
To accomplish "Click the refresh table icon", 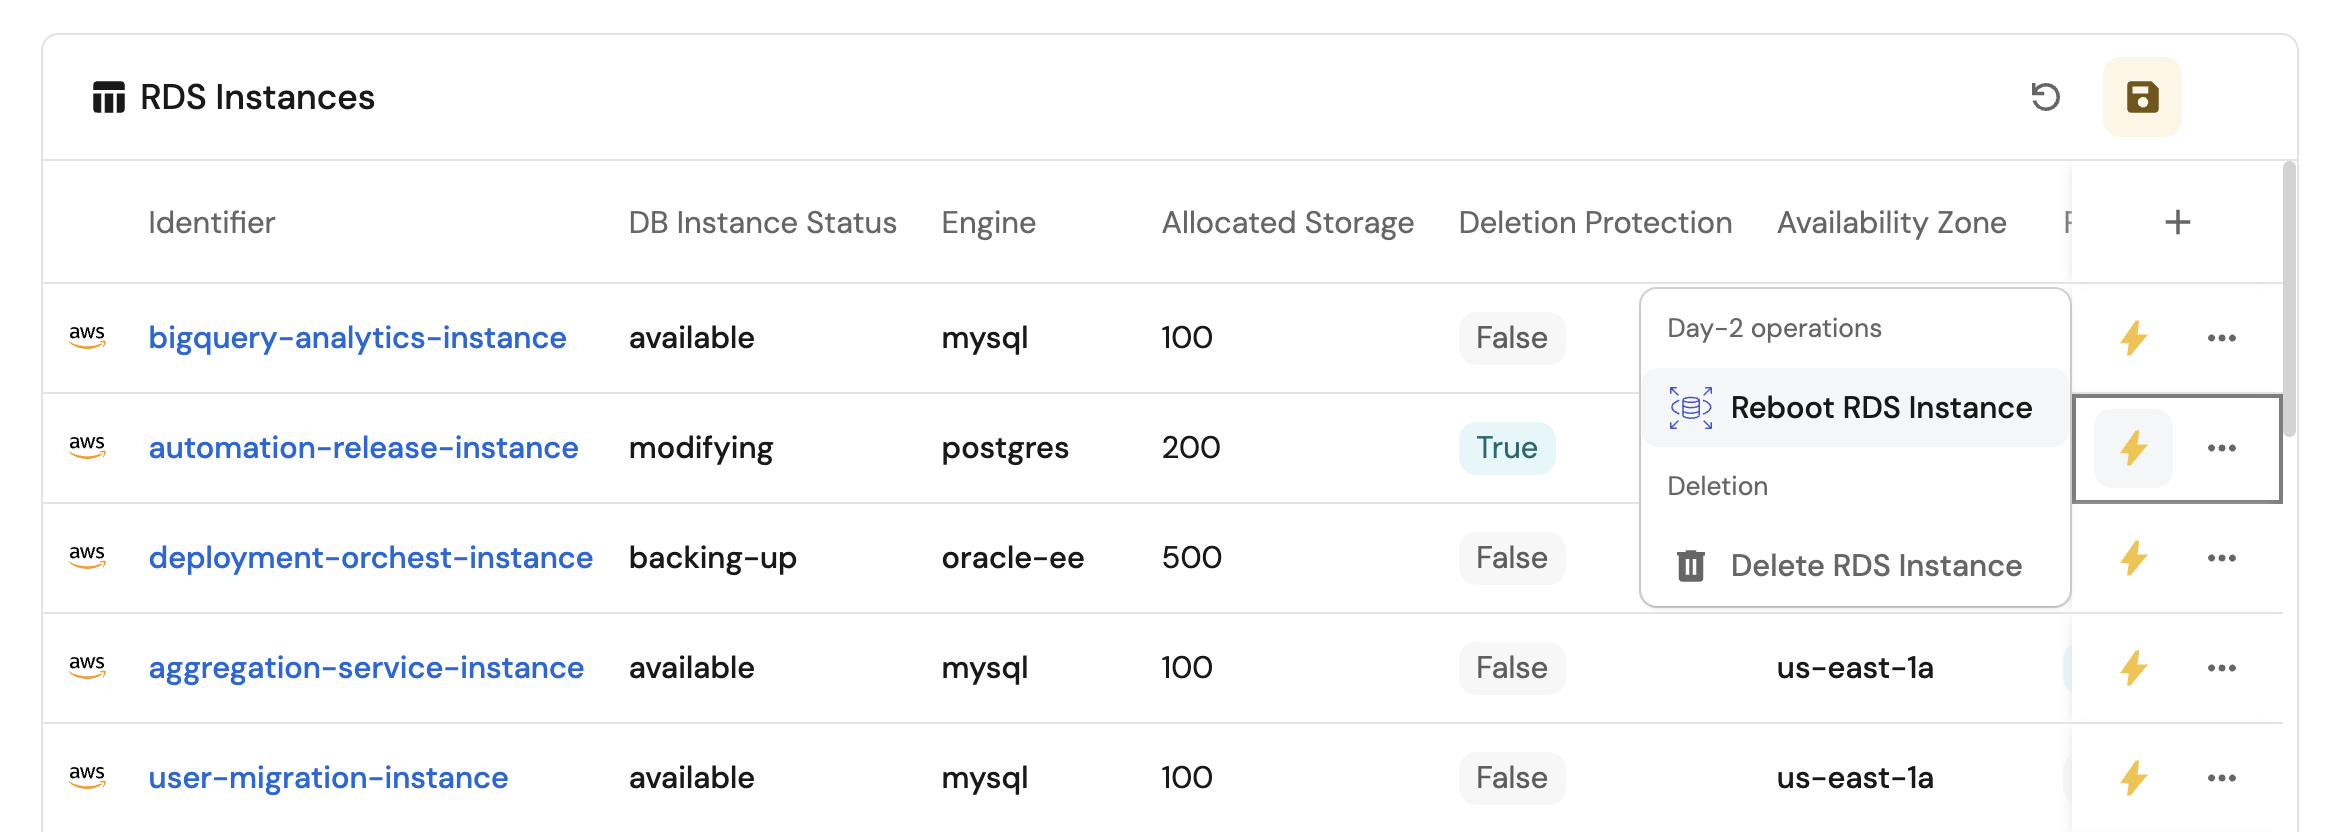I will point(2045,97).
